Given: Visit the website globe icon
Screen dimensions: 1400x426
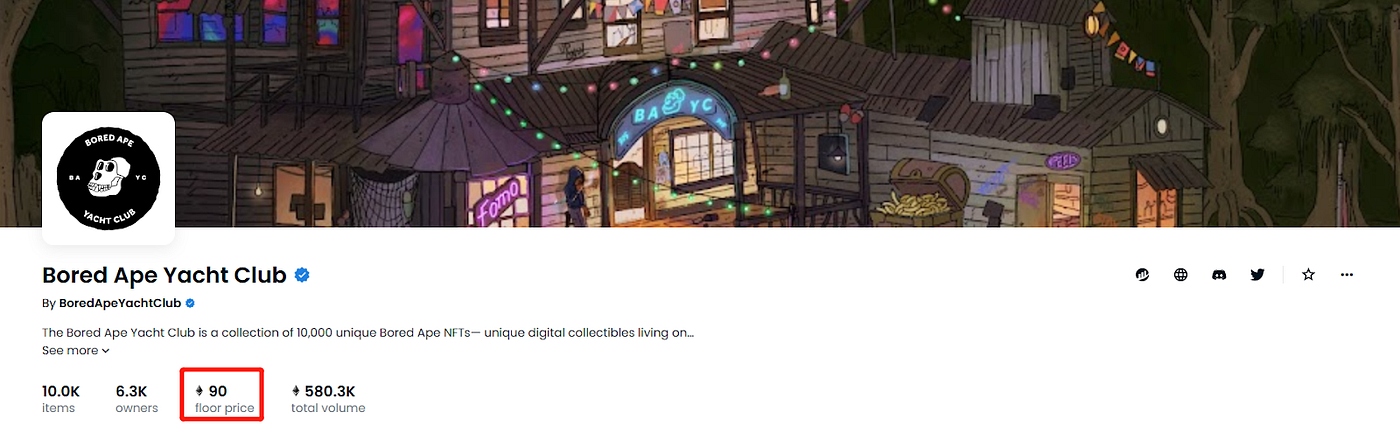Looking at the screenshot, I should tap(1181, 274).
